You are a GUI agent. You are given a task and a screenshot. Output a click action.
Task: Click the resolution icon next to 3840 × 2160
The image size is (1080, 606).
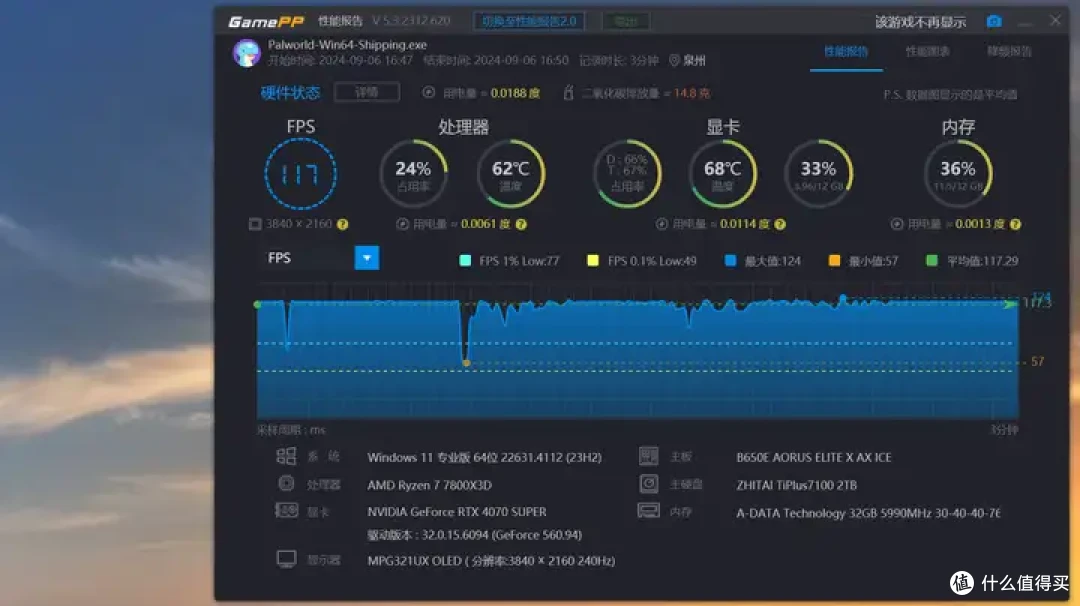coord(255,224)
